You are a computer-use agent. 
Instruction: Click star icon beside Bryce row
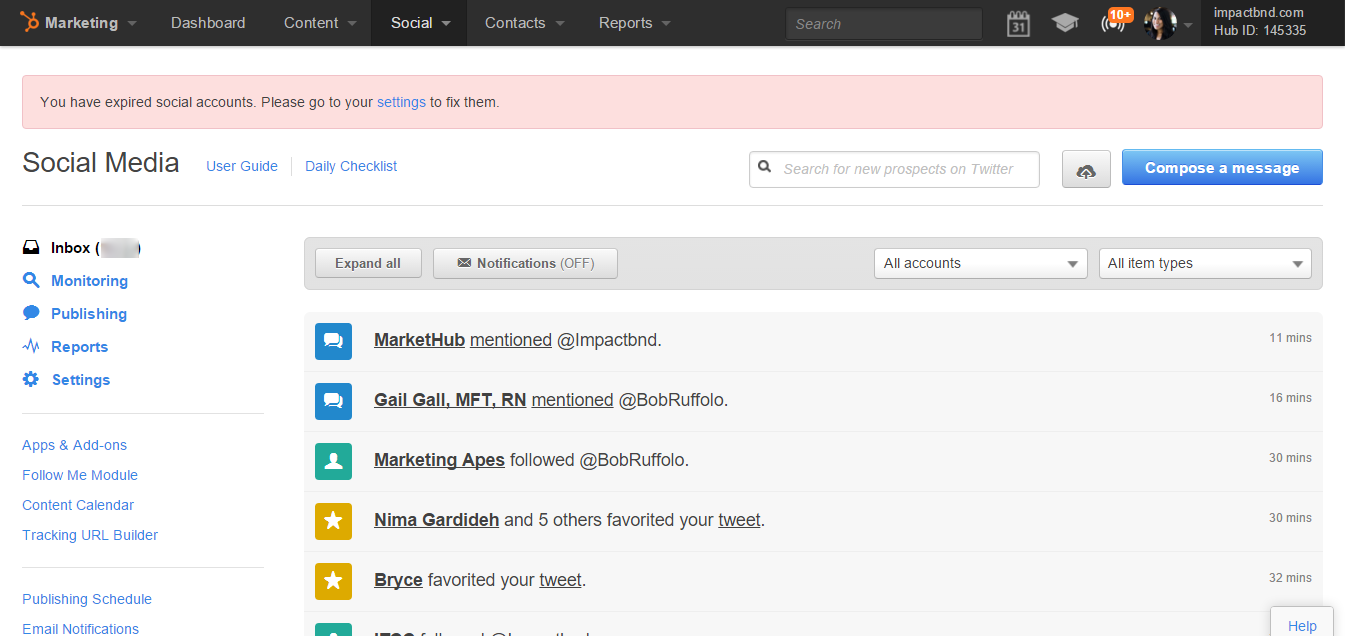pyautogui.click(x=334, y=581)
